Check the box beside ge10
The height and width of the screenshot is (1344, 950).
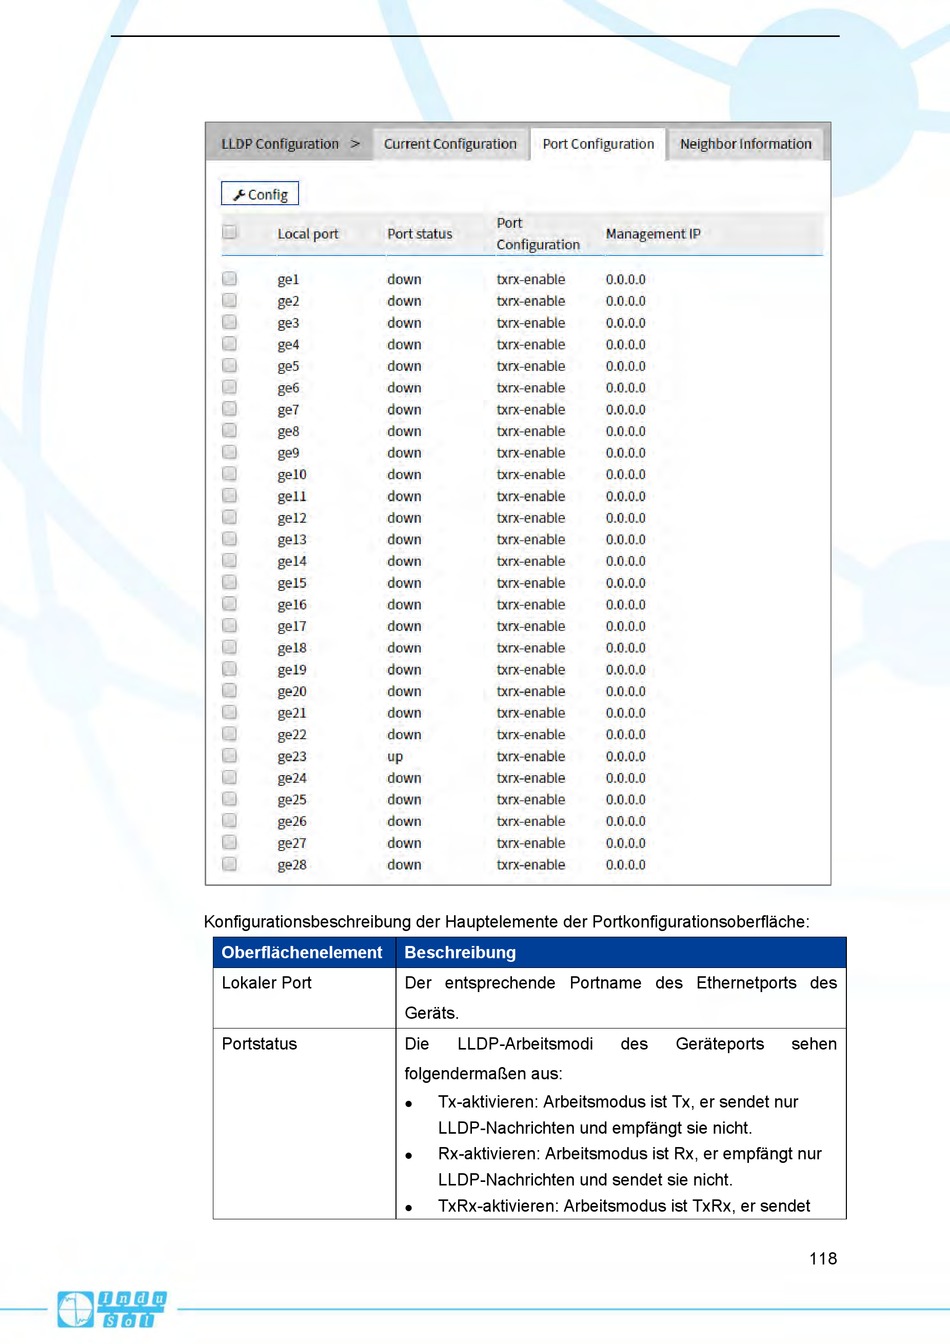tap(230, 474)
